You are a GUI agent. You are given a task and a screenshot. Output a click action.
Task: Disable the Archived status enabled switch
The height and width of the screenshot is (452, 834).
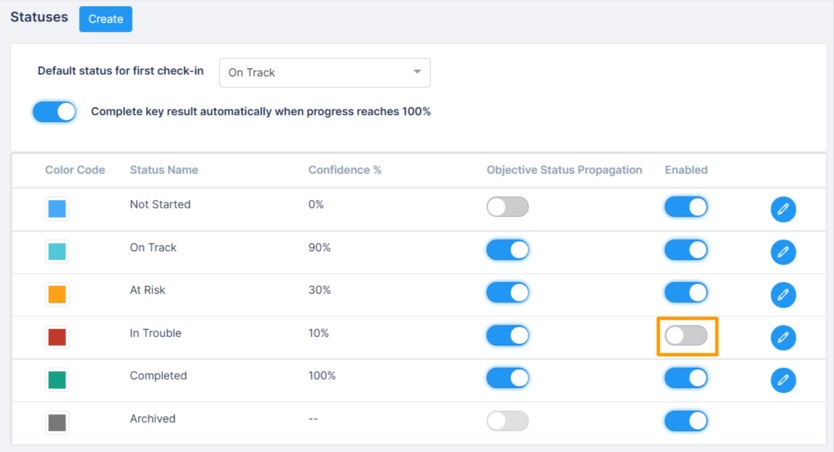[x=686, y=421]
